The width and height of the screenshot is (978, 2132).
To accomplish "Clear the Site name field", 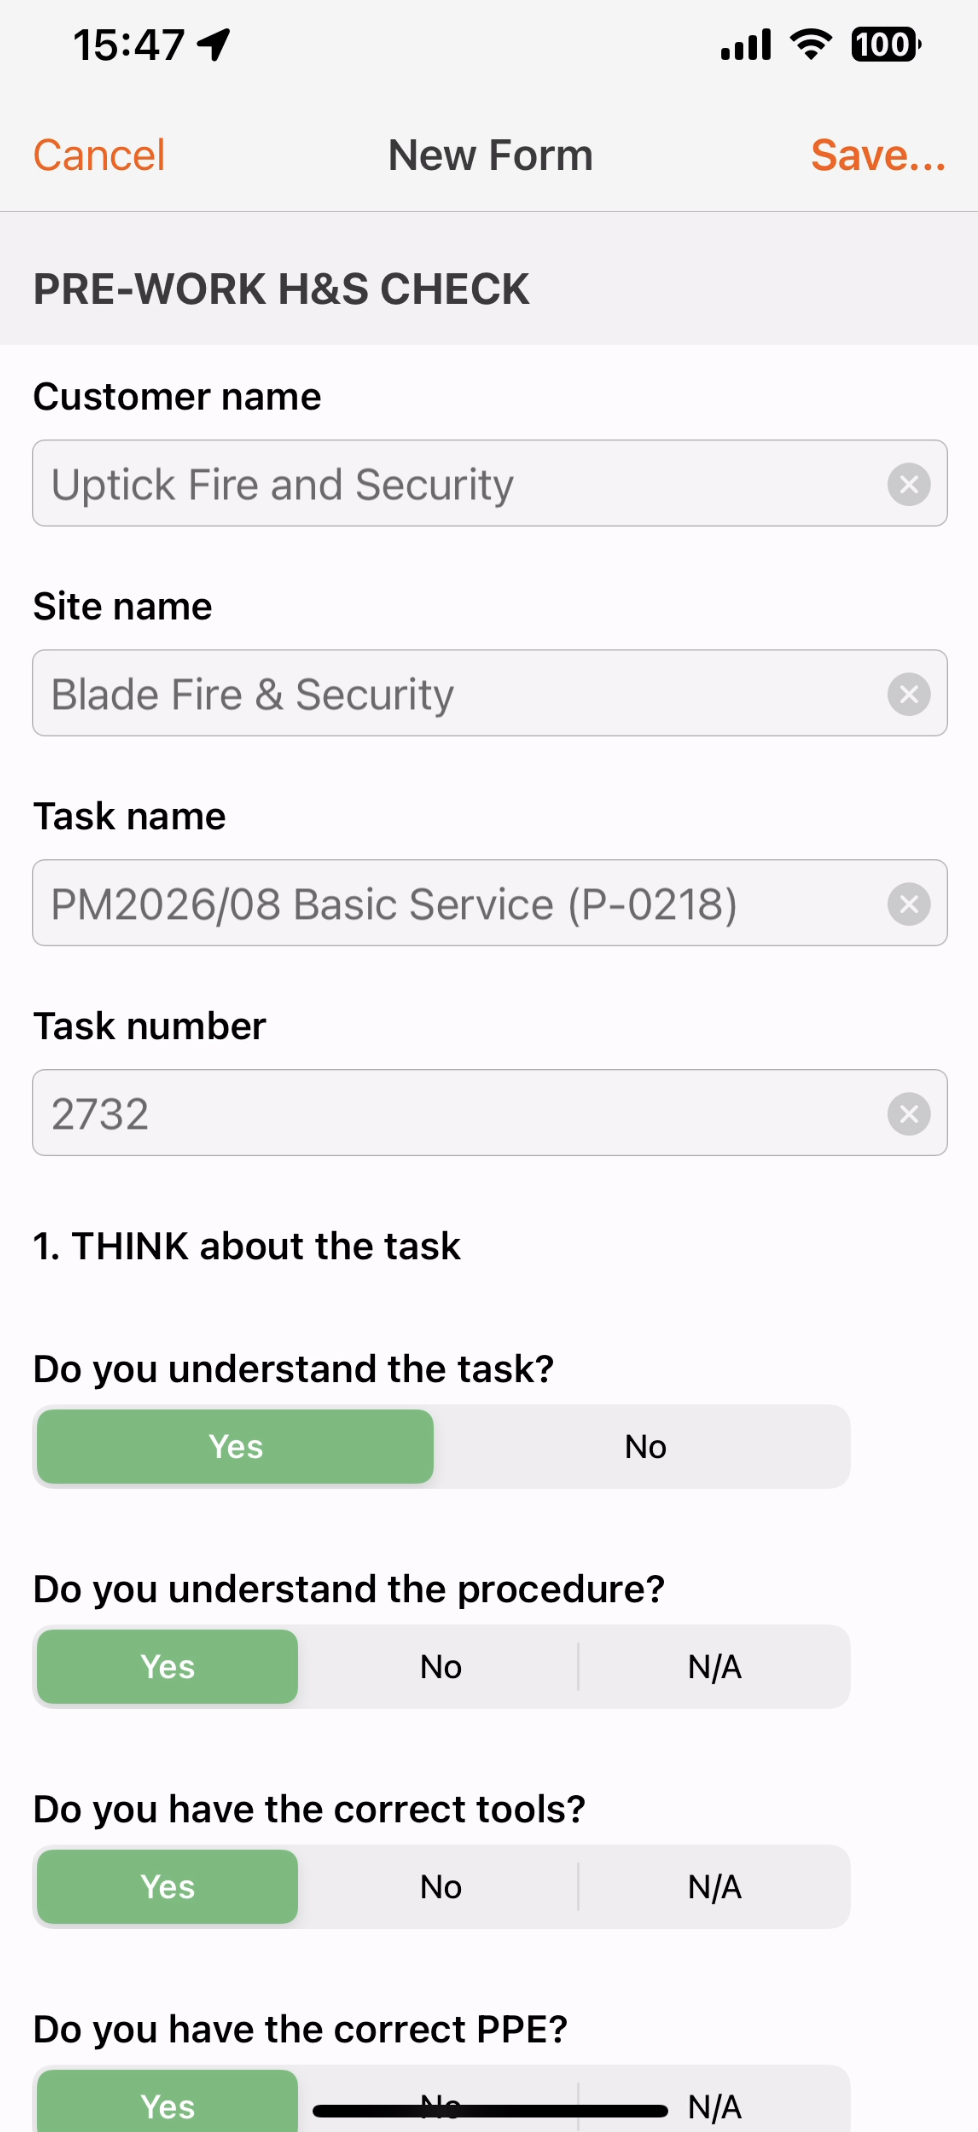I will 909,695.
